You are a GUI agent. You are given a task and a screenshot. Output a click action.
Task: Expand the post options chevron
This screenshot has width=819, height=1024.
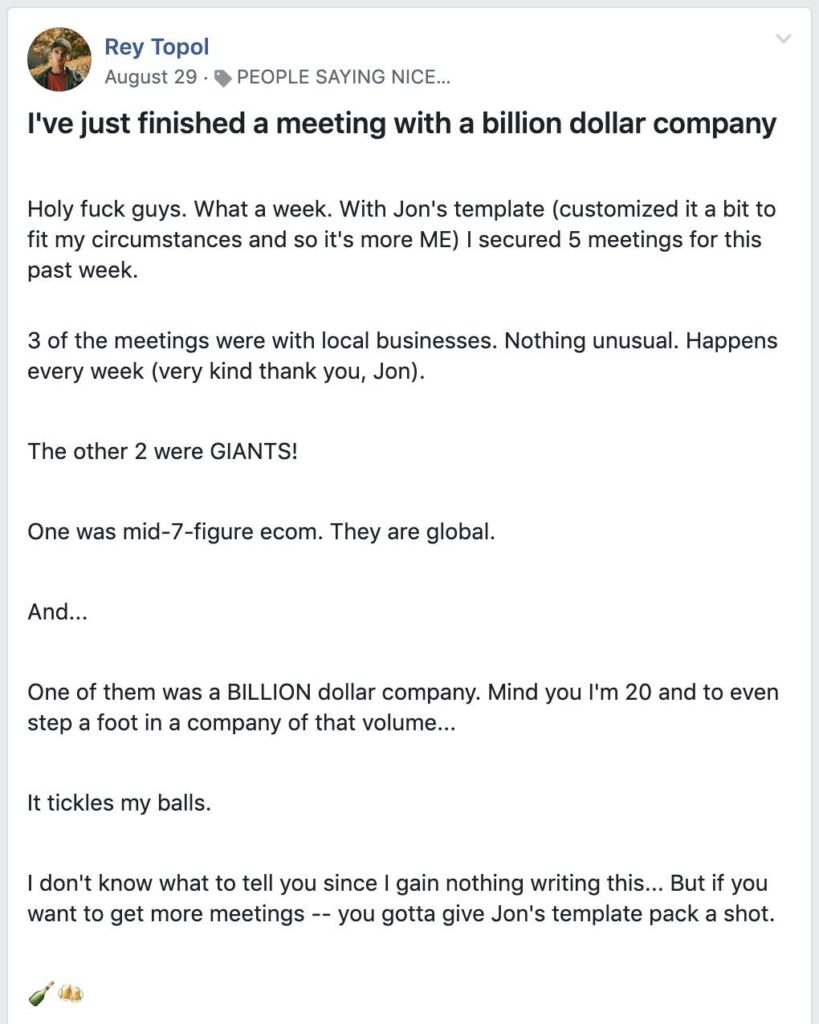click(x=783, y=39)
